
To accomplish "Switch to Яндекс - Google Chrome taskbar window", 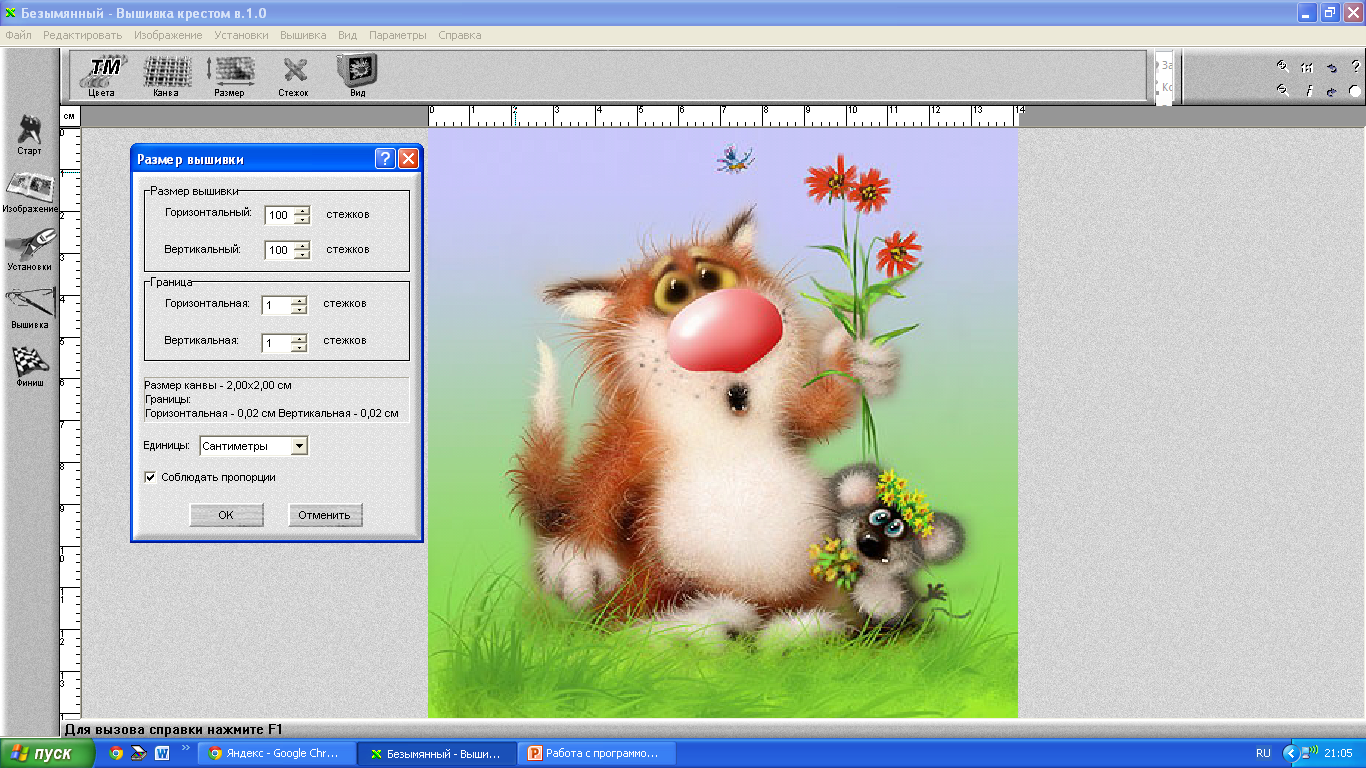I will (x=277, y=753).
